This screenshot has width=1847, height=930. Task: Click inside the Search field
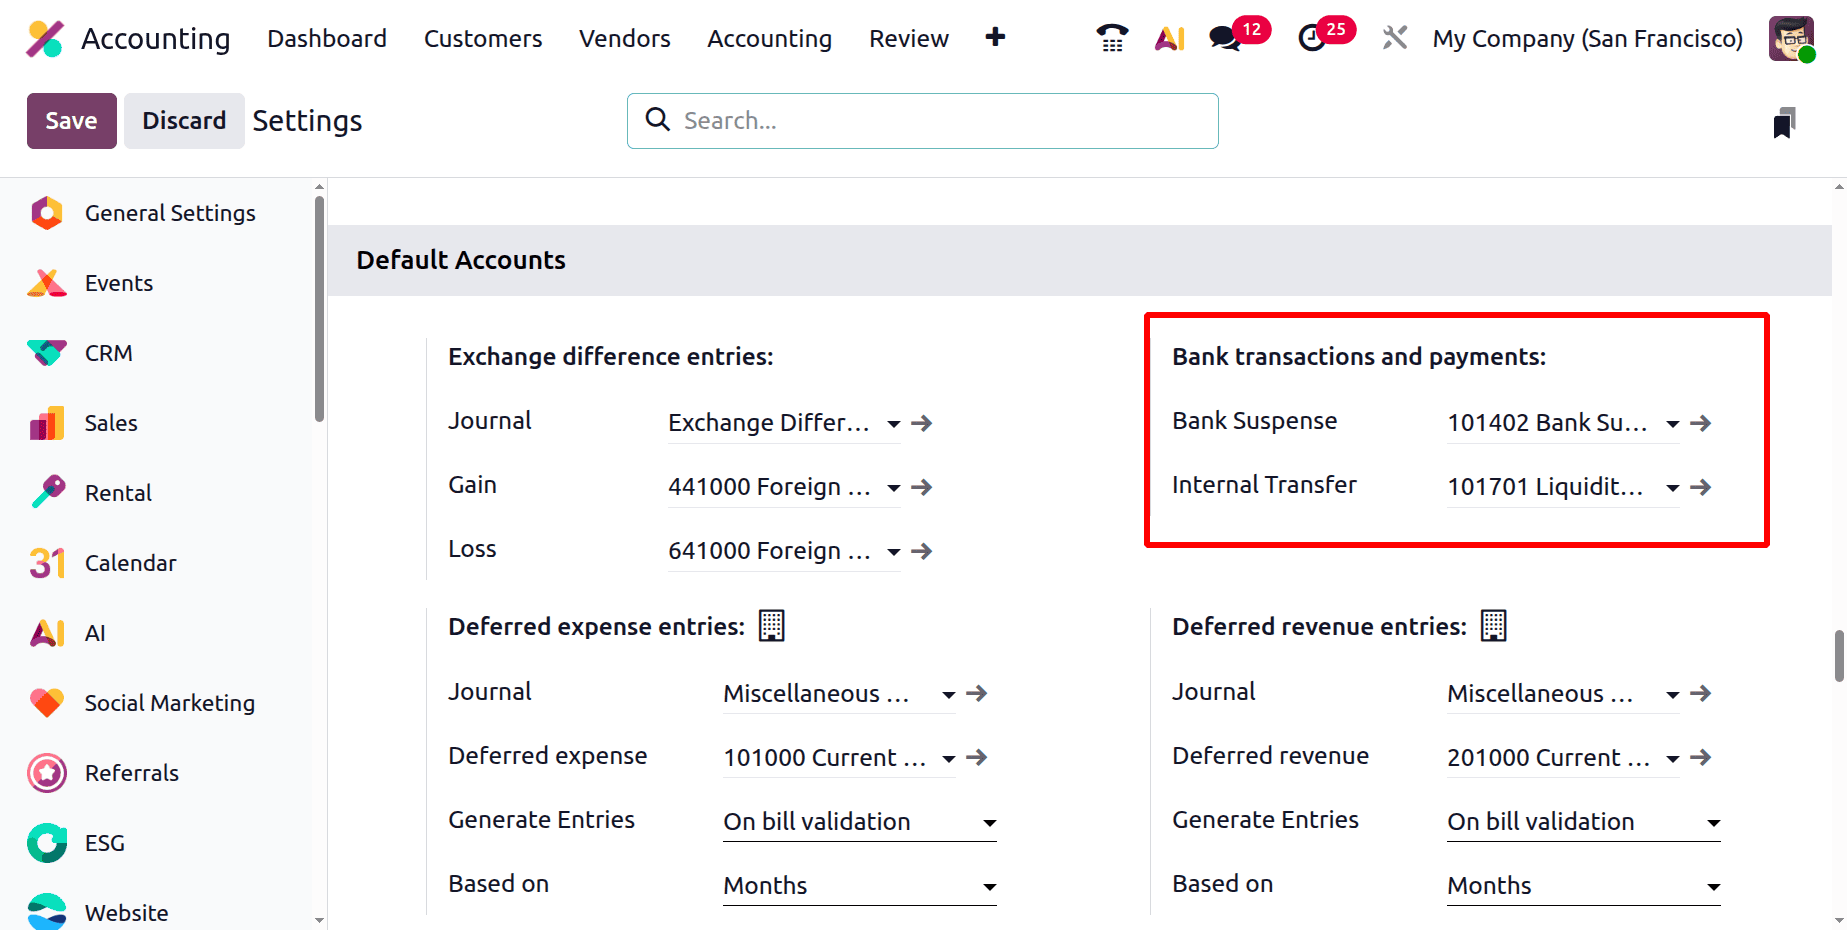pos(920,120)
